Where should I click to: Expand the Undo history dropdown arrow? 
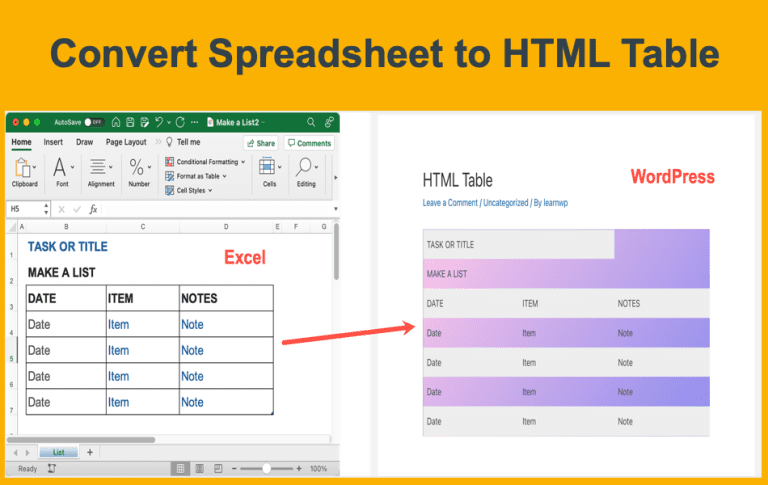click(169, 122)
